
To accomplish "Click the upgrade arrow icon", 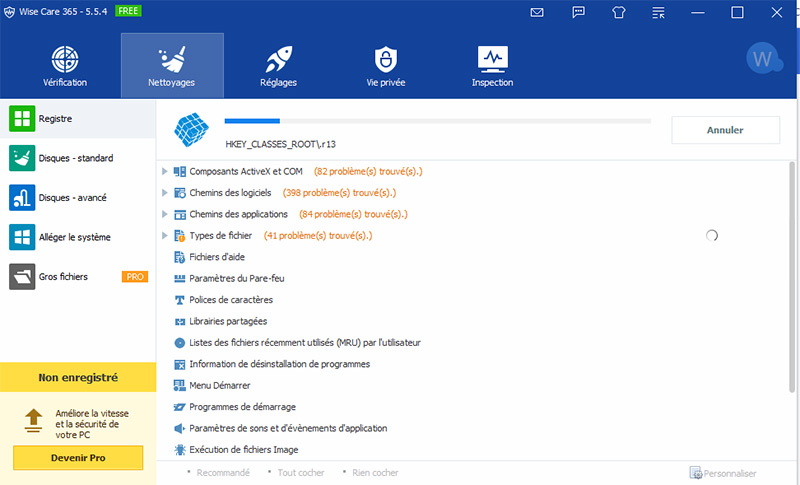I will (x=34, y=421).
